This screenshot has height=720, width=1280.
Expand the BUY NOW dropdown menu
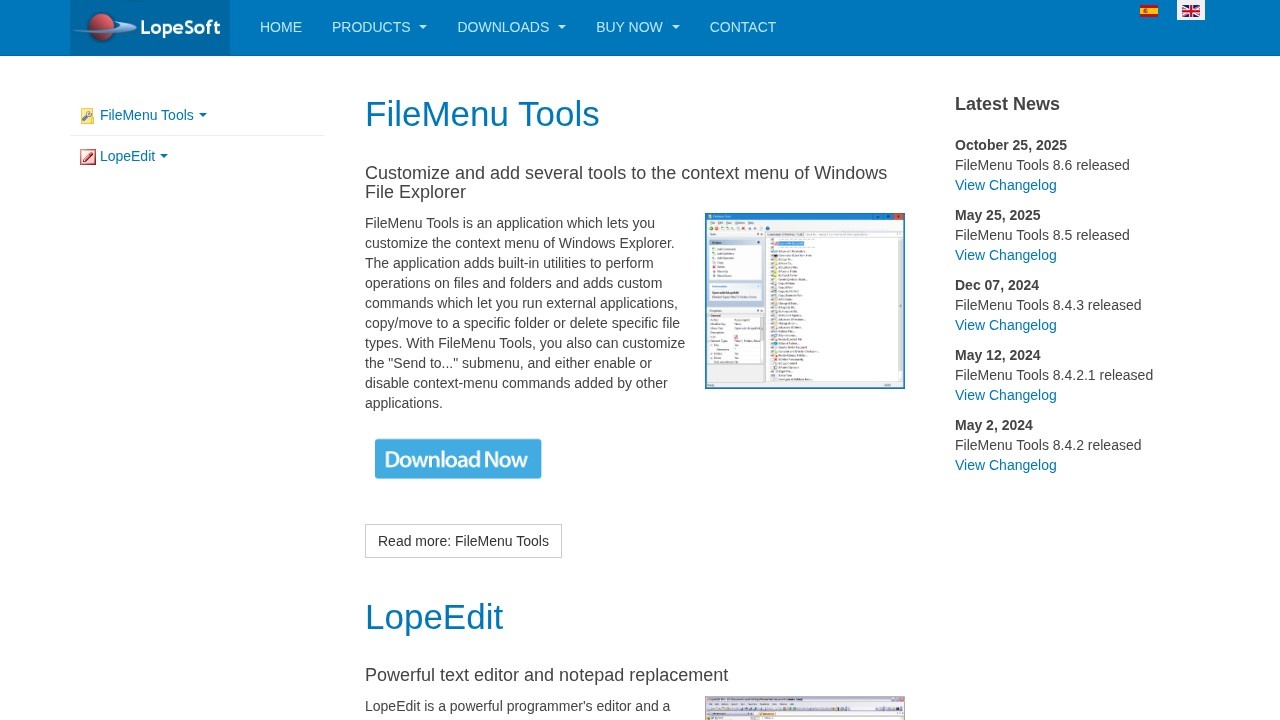(637, 27)
